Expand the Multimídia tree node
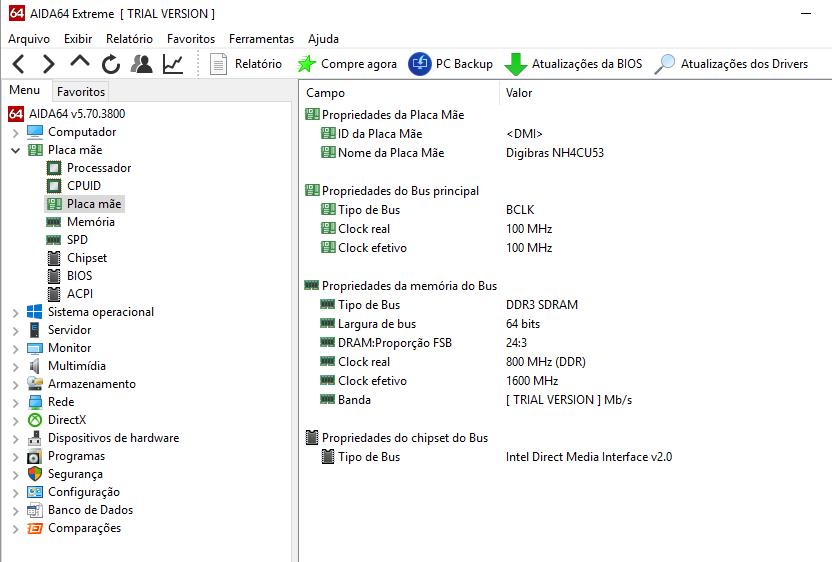The height and width of the screenshot is (562, 832). (15, 366)
